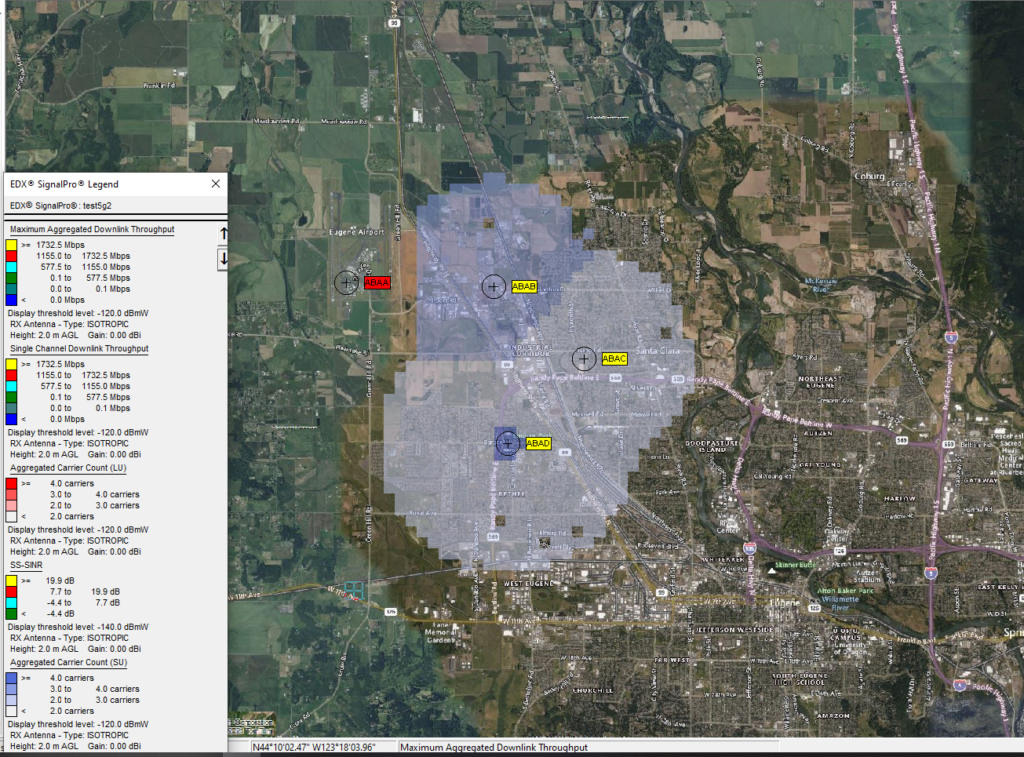
Task: Select the ABAD transmitter crosshair icon
Action: point(507,443)
